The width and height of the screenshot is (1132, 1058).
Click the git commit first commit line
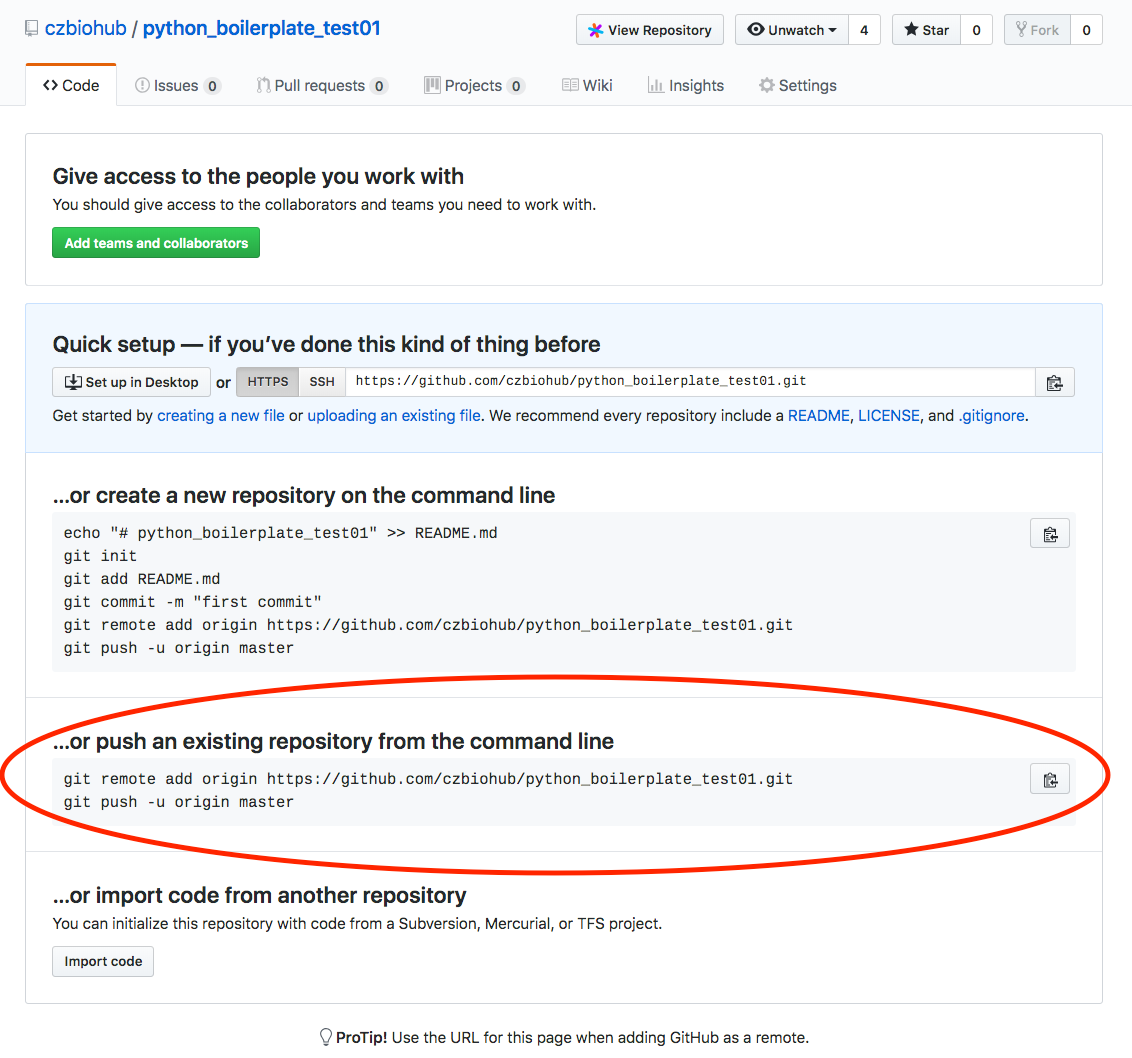click(193, 602)
